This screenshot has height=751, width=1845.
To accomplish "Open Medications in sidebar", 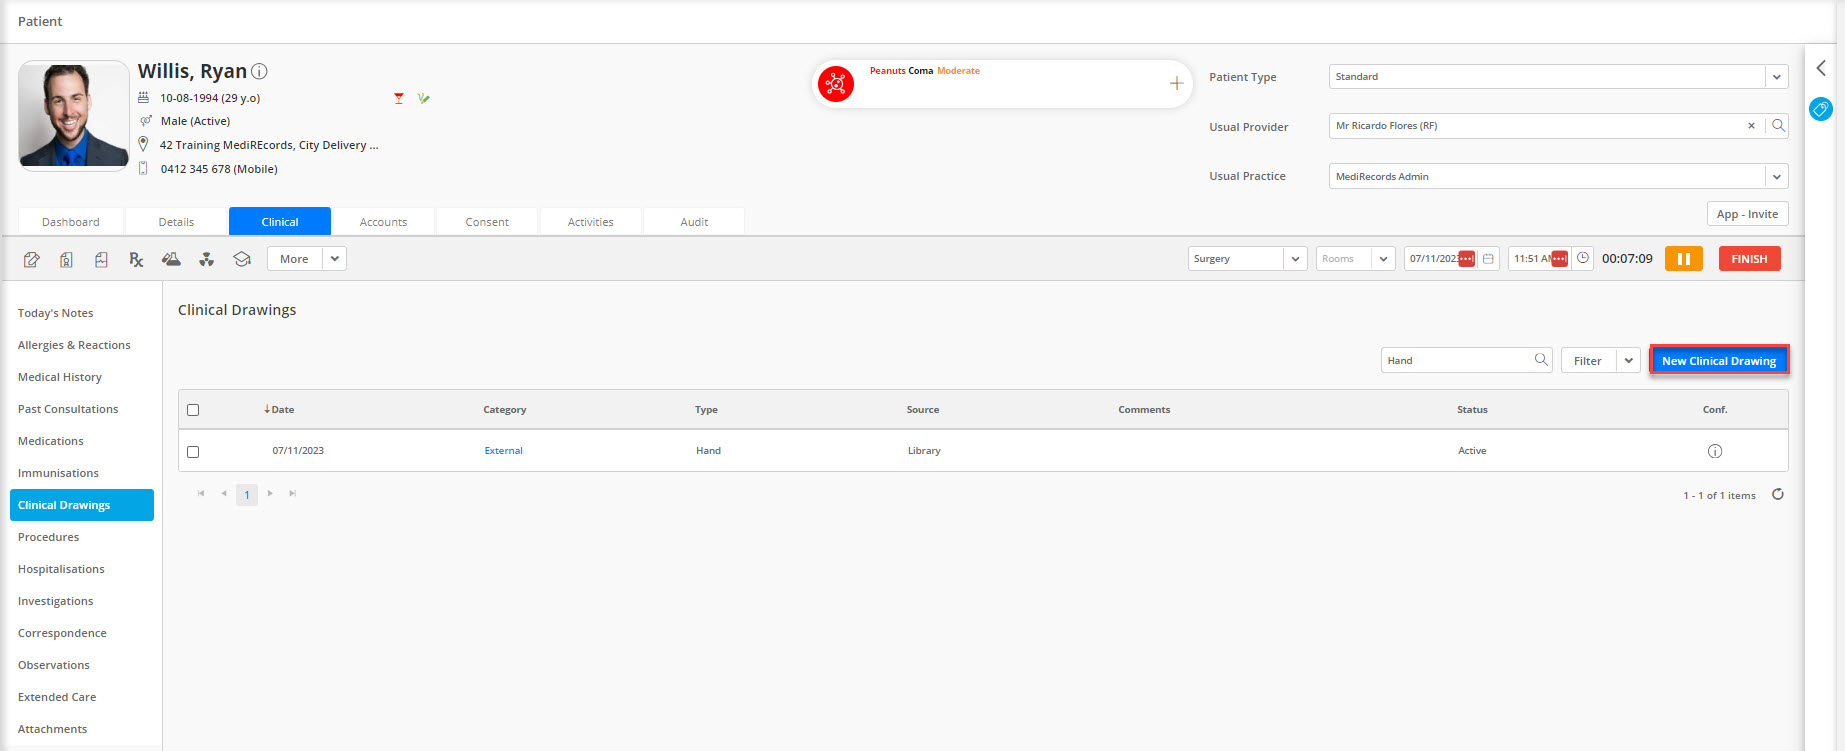I will coord(51,441).
